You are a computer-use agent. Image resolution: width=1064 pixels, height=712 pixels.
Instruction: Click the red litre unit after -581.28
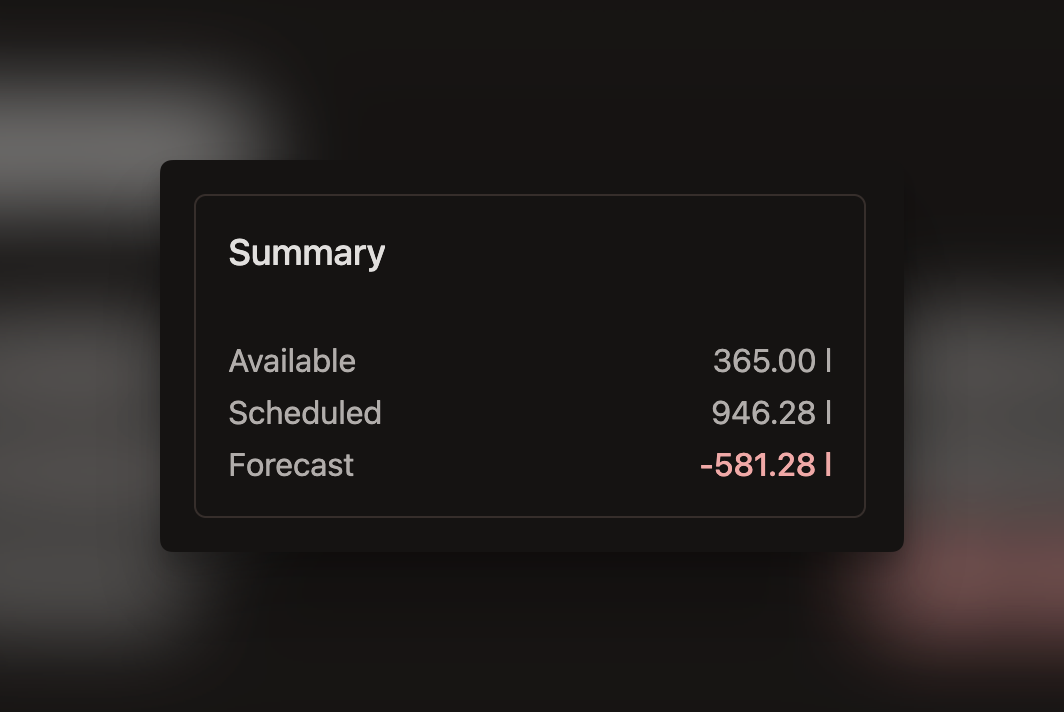click(828, 465)
